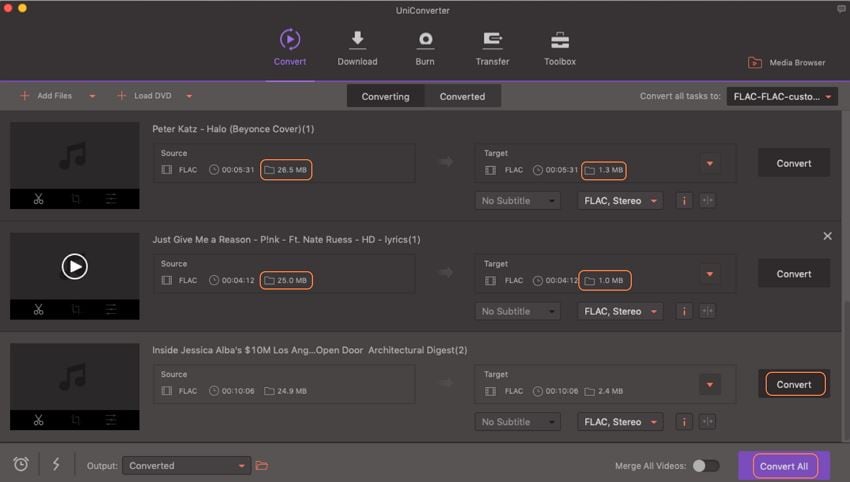
Task: Convert the Peter Katz Halo track
Action: tap(794, 163)
